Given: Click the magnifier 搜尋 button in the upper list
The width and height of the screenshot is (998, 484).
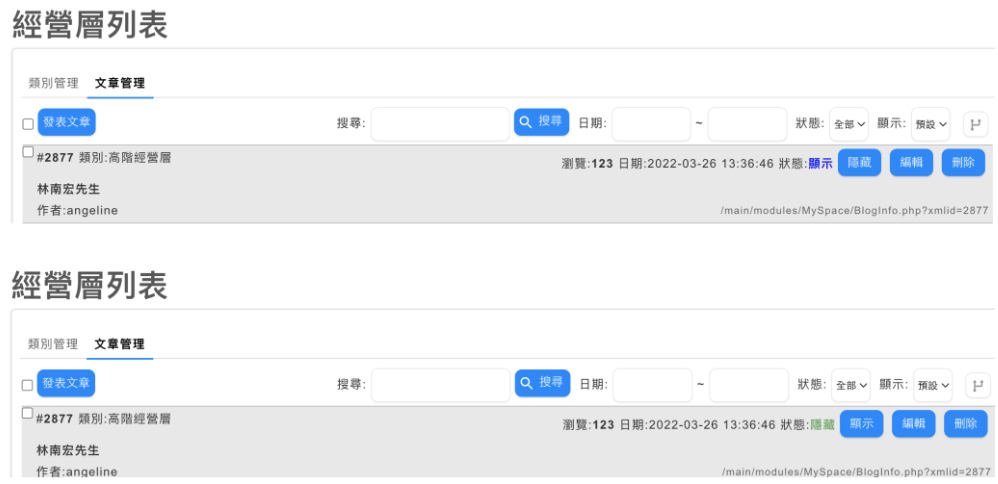Looking at the screenshot, I should click(x=541, y=122).
